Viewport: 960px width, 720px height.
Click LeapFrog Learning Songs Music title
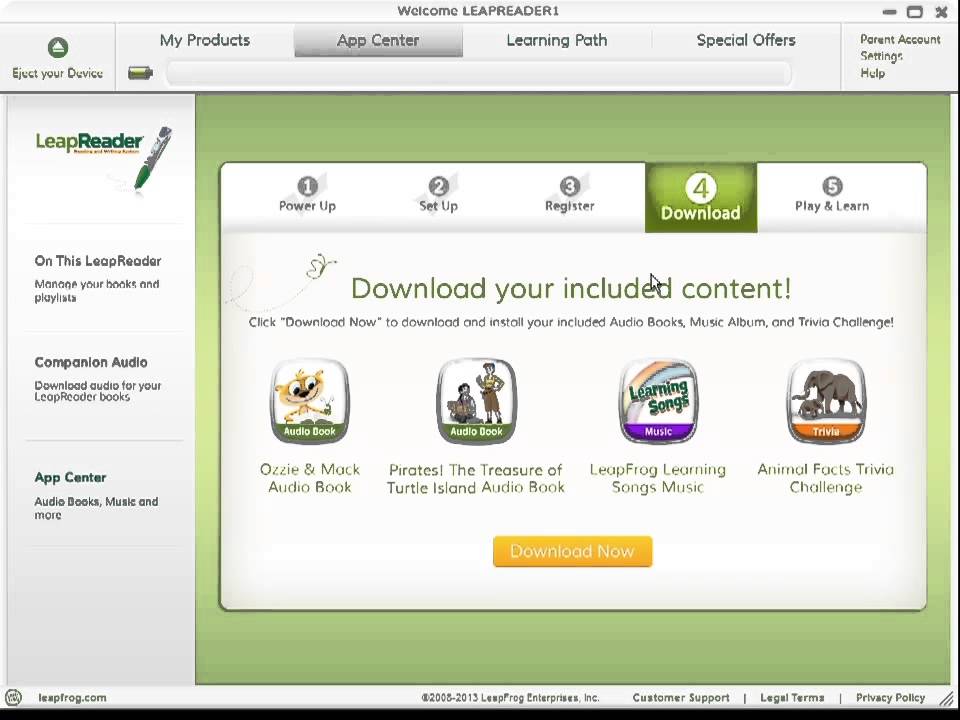click(658, 478)
